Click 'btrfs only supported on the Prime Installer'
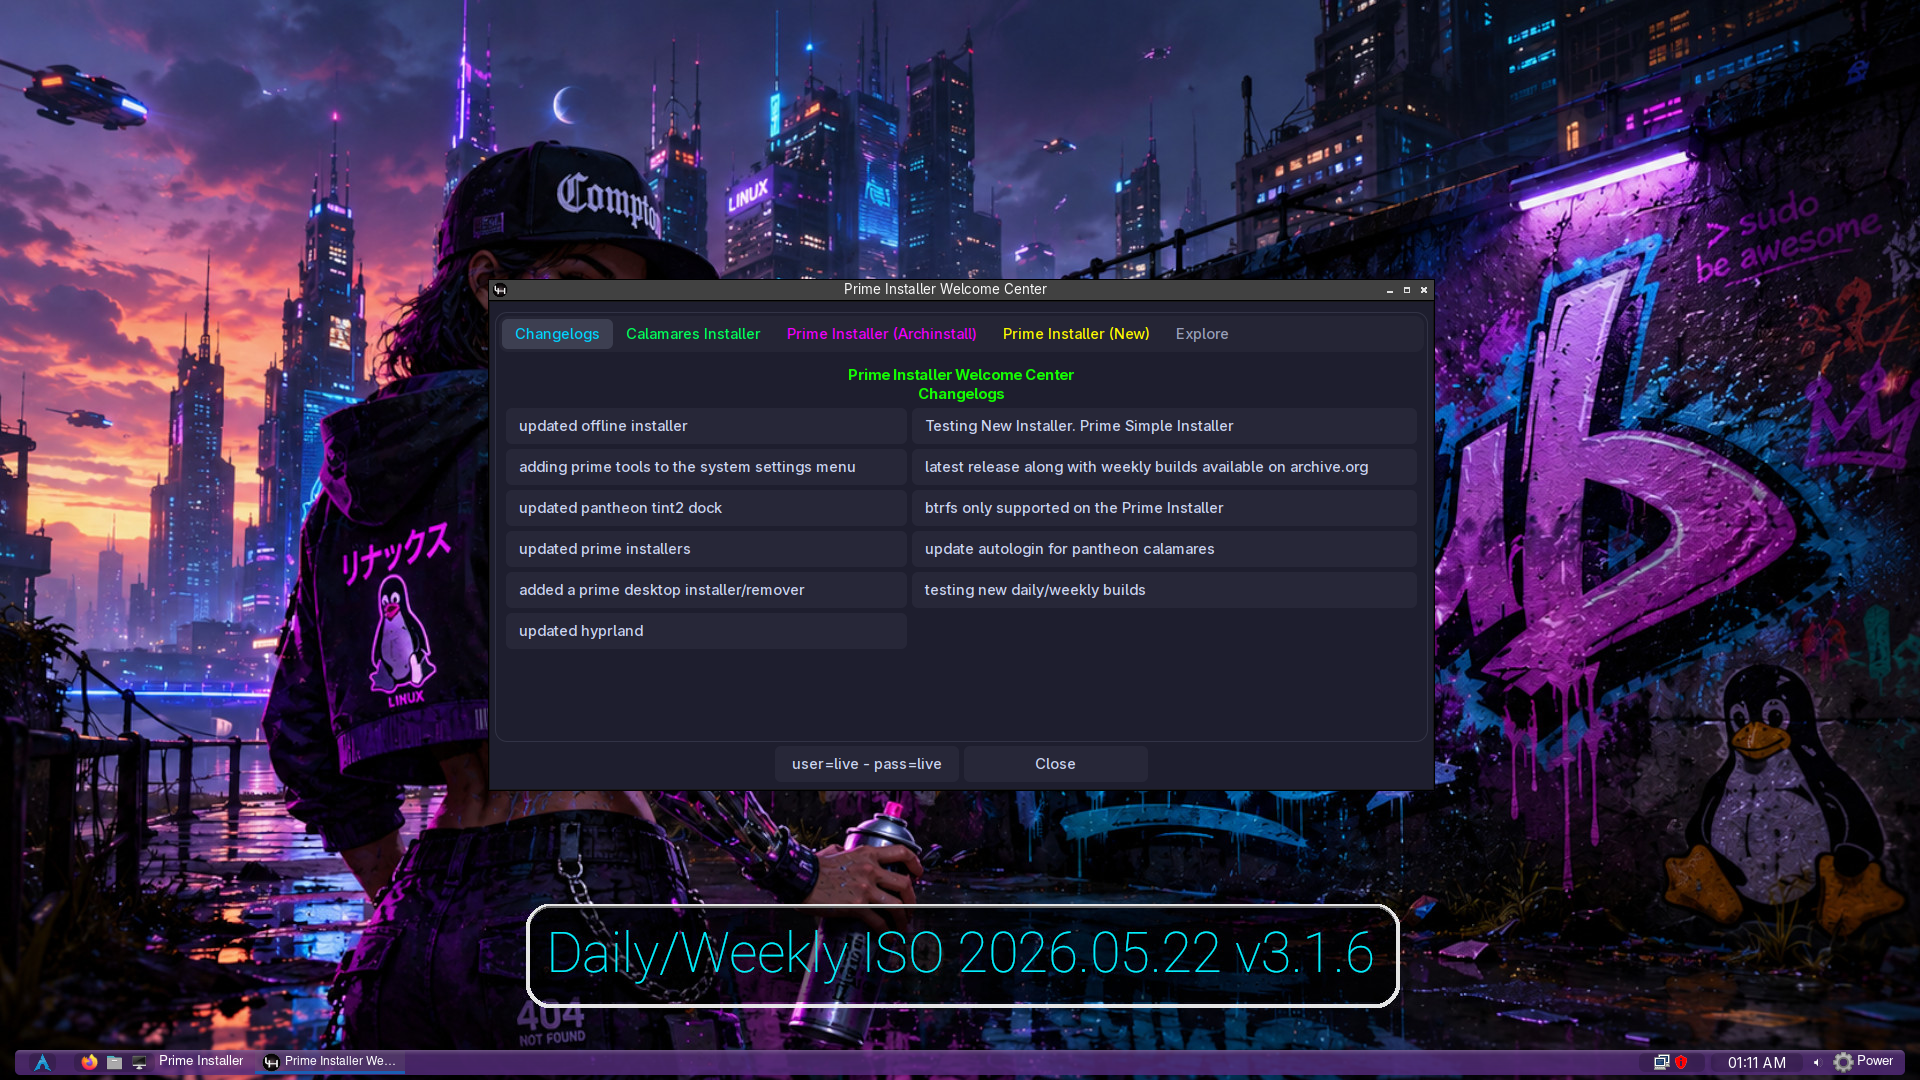Viewport: 1920px width, 1080px height. pyautogui.click(x=1164, y=508)
